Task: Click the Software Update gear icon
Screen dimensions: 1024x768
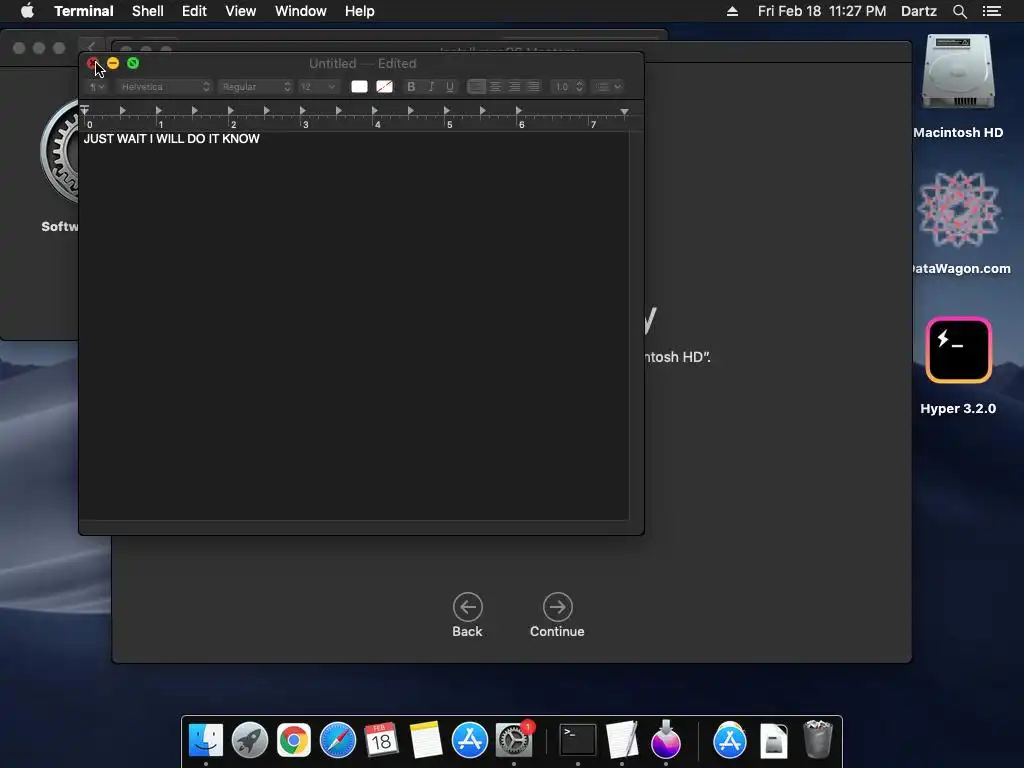Action: pyautogui.click(x=59, y=152)
